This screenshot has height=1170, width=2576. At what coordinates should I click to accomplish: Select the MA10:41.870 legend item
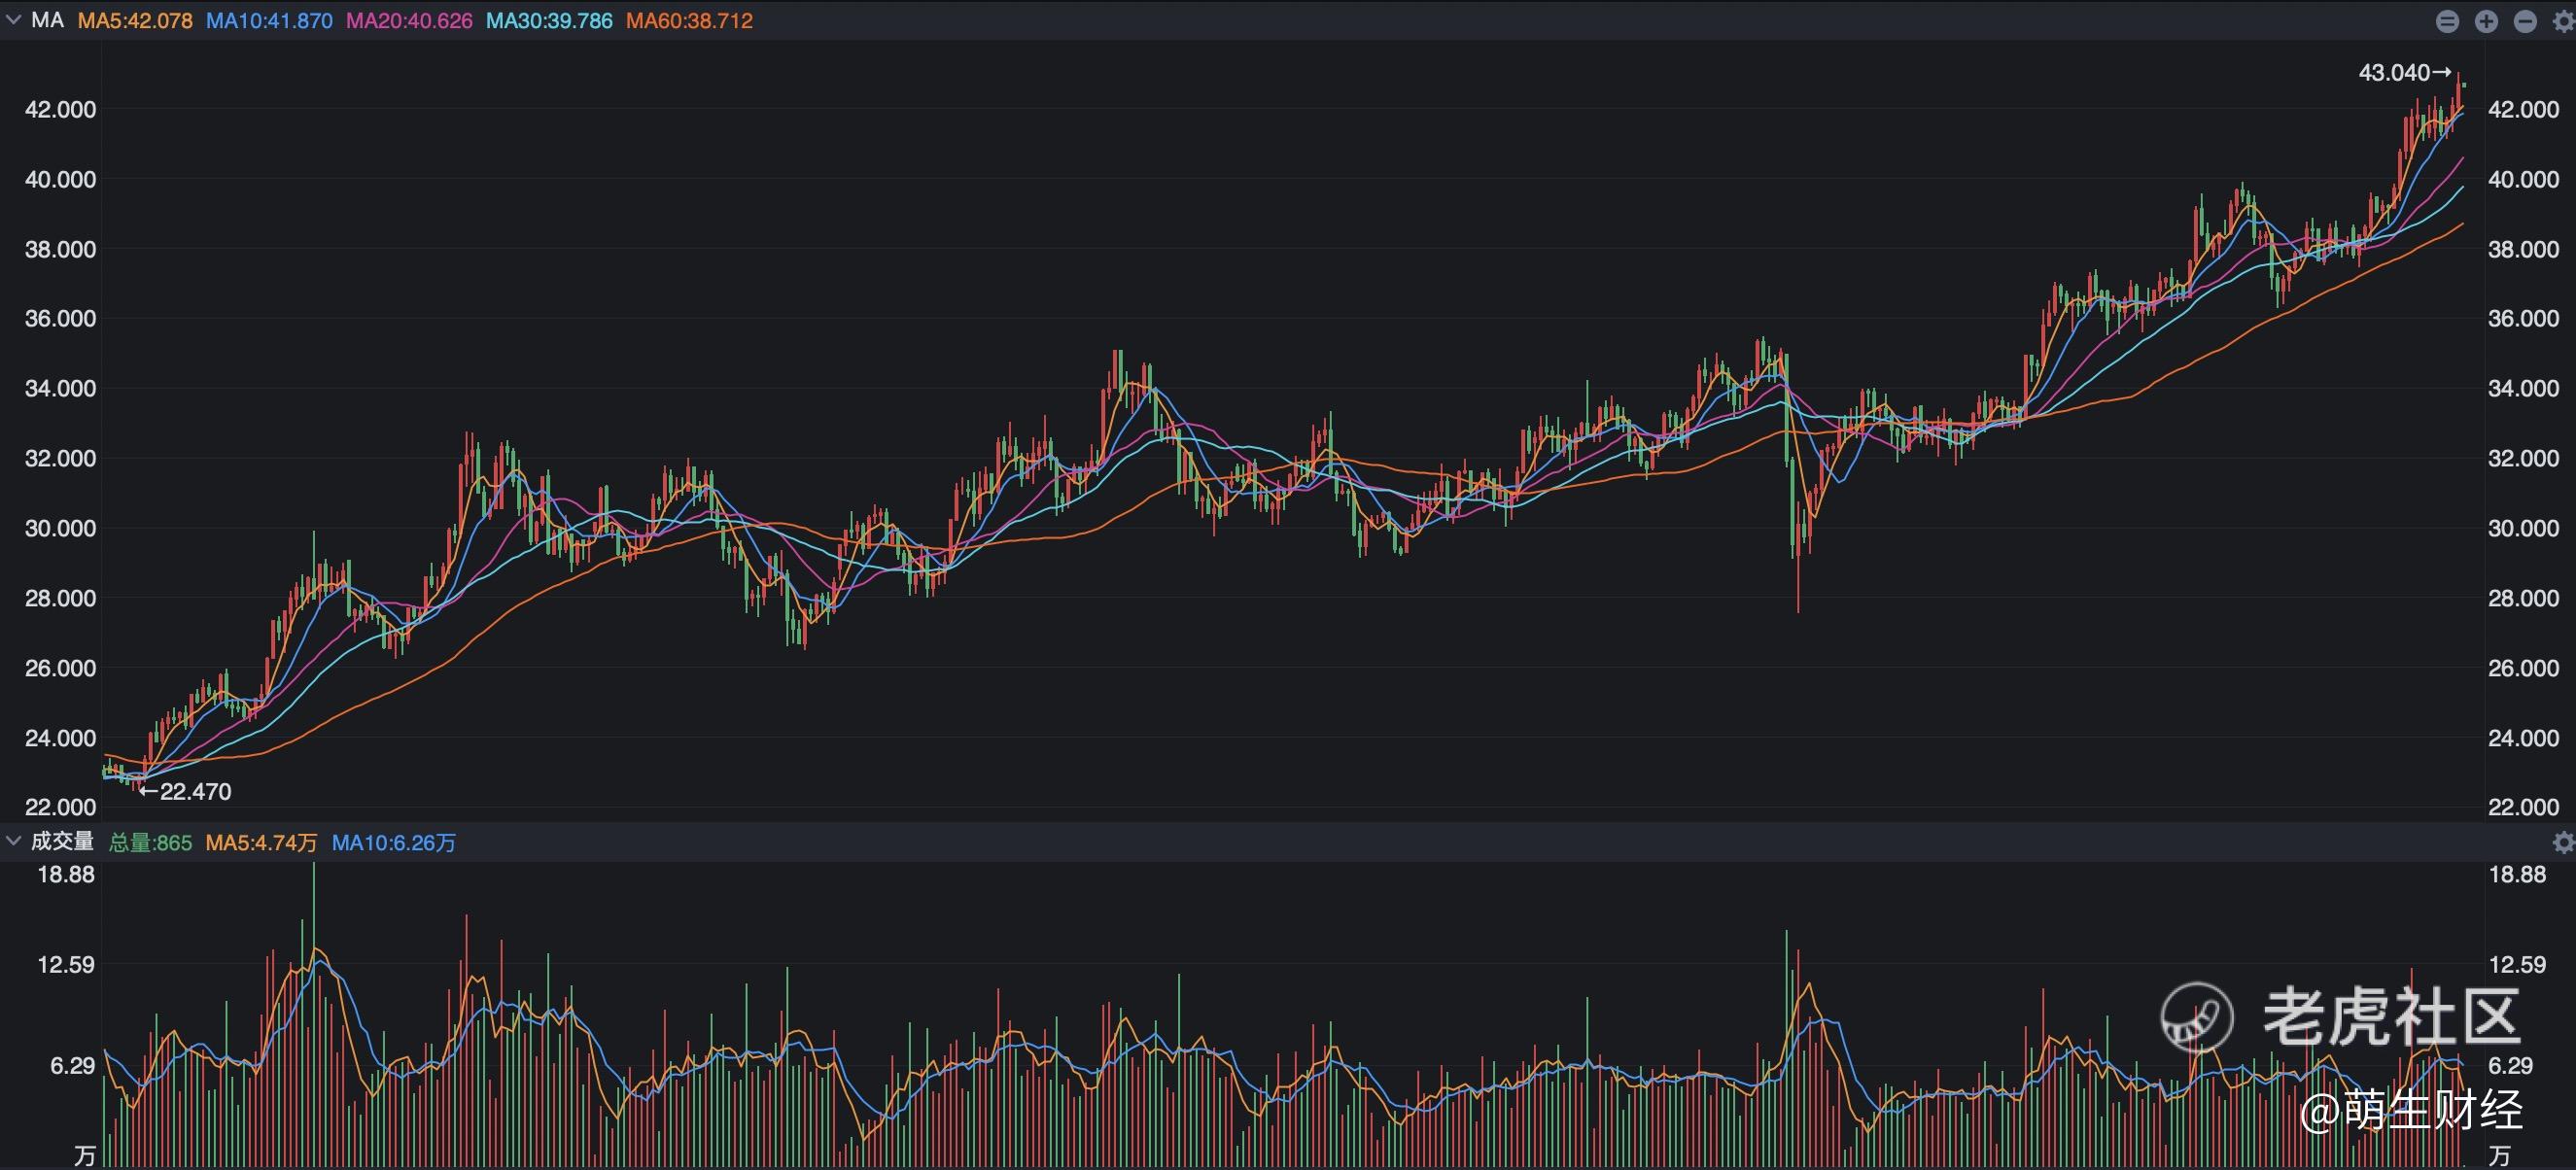pyautogui.click(x=269, y=21)
